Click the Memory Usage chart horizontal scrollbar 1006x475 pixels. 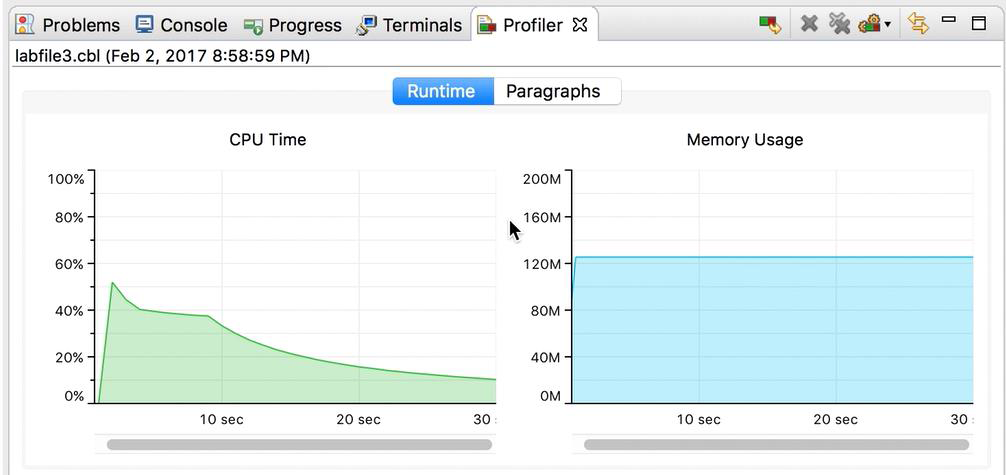pos(776,444)
